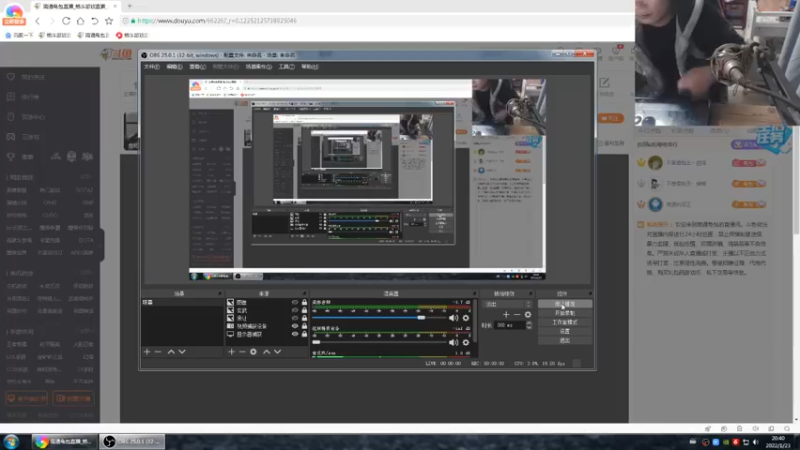Move the scene up in OBS
The image size is (800, 450).
[x=171, y=352]
